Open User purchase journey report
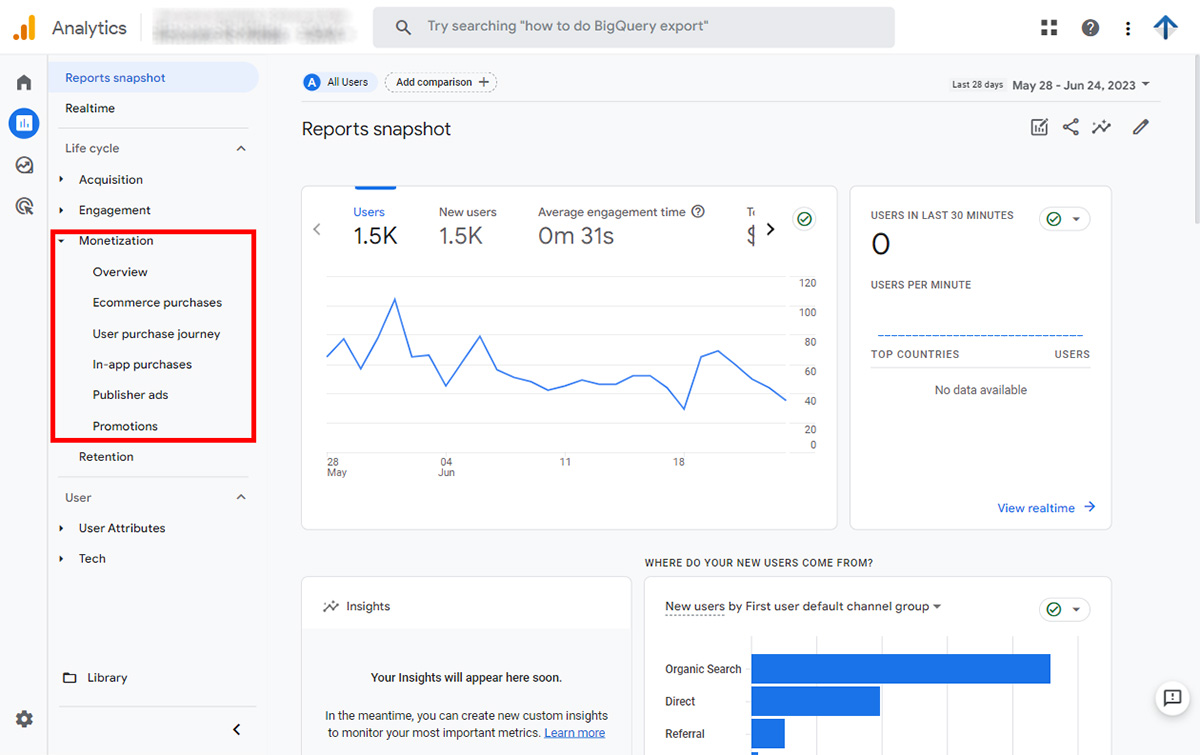 click(156, 334)
